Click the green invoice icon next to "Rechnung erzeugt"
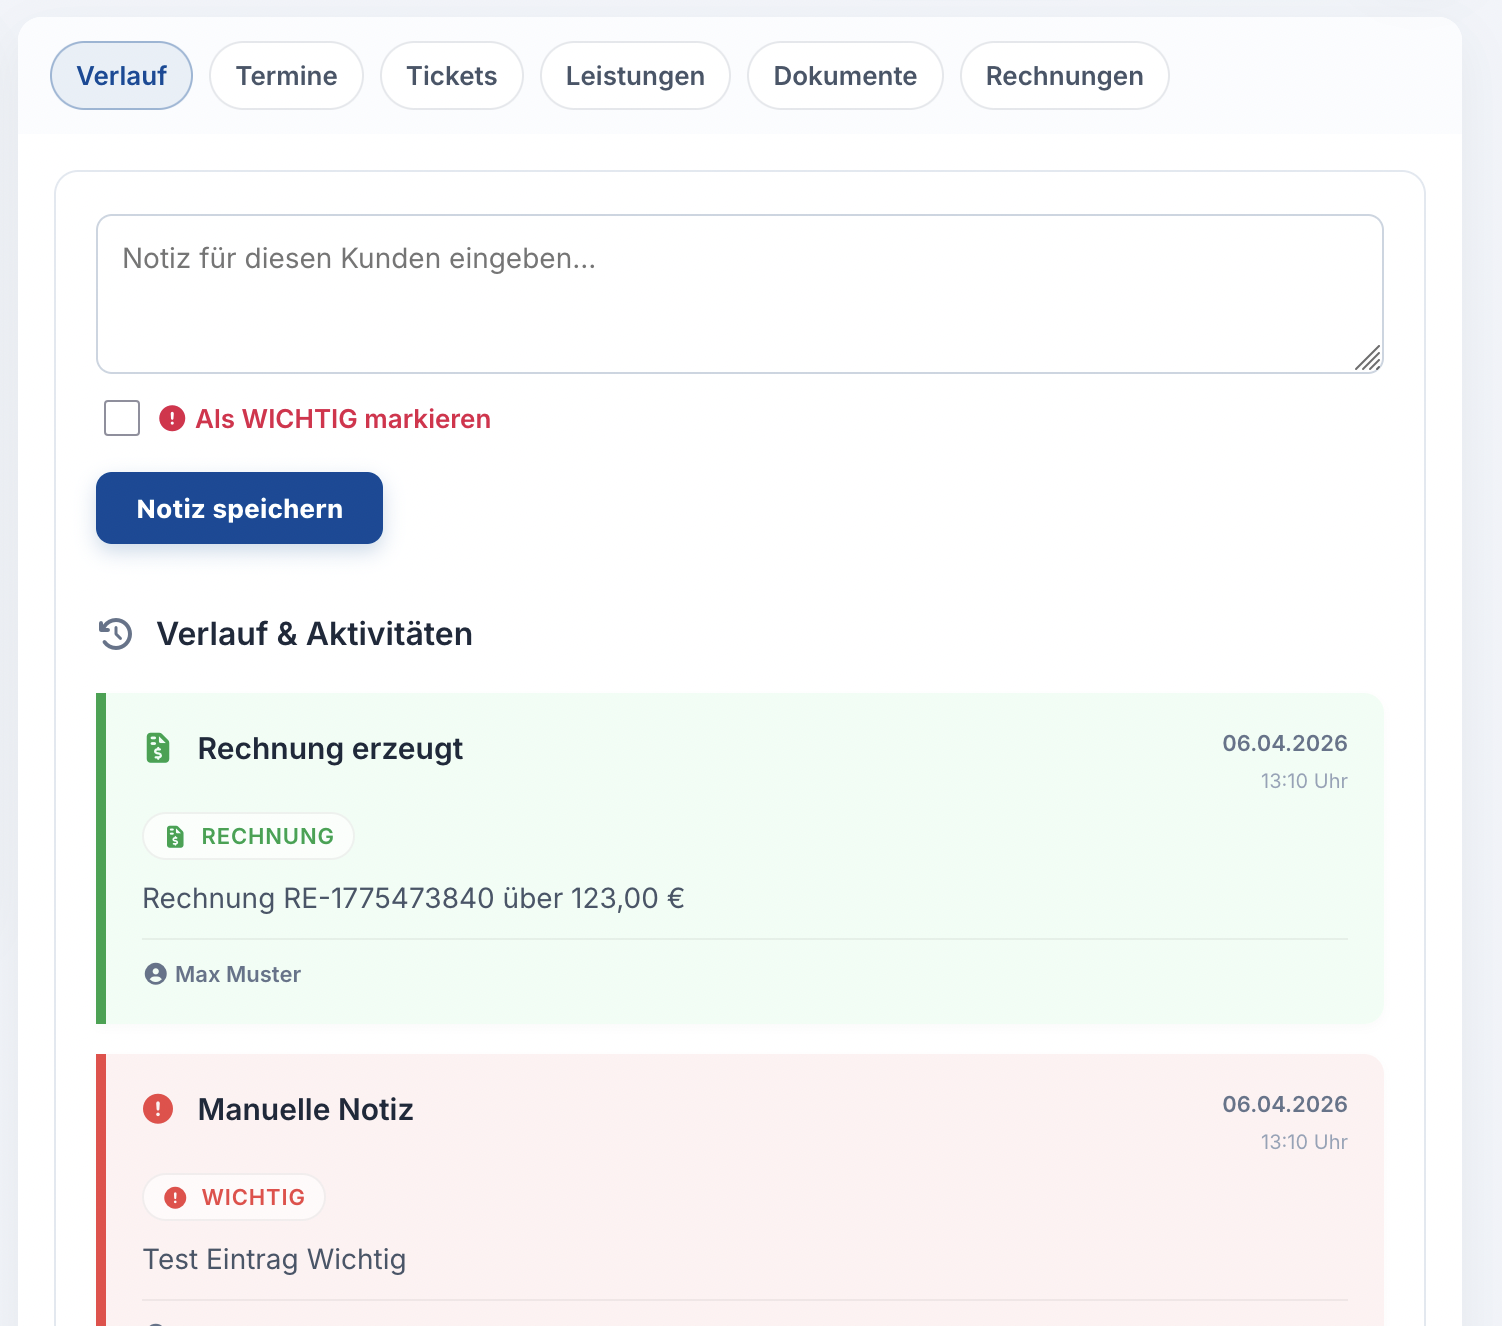 click(158, 748)
